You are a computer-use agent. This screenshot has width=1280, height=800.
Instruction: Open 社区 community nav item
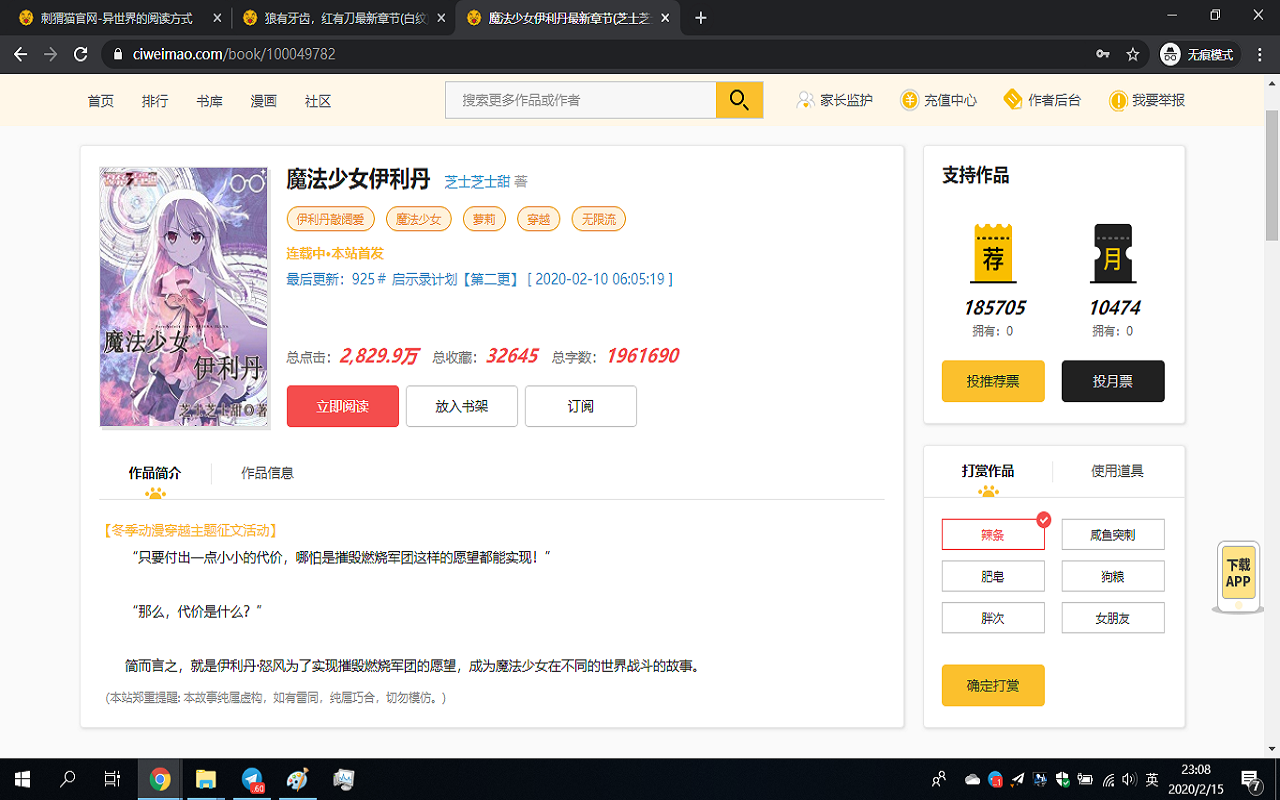click(318, 101)
